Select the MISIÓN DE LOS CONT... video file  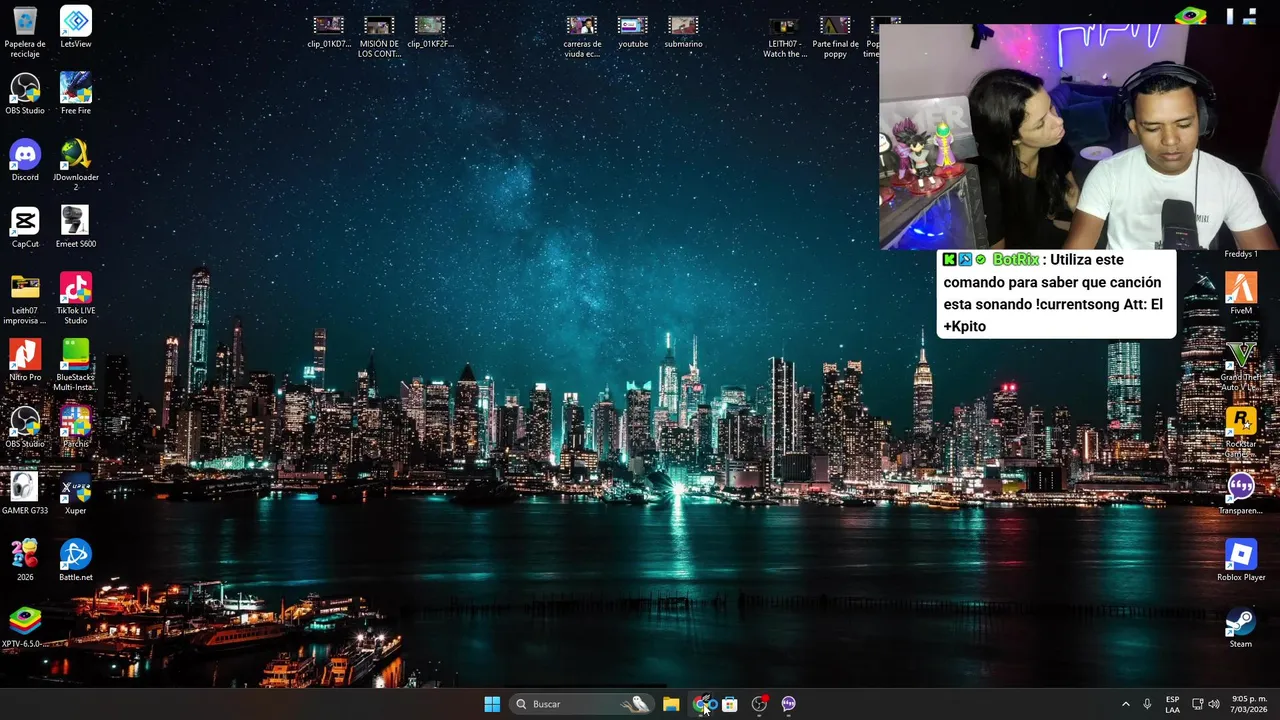pos(379,36)
